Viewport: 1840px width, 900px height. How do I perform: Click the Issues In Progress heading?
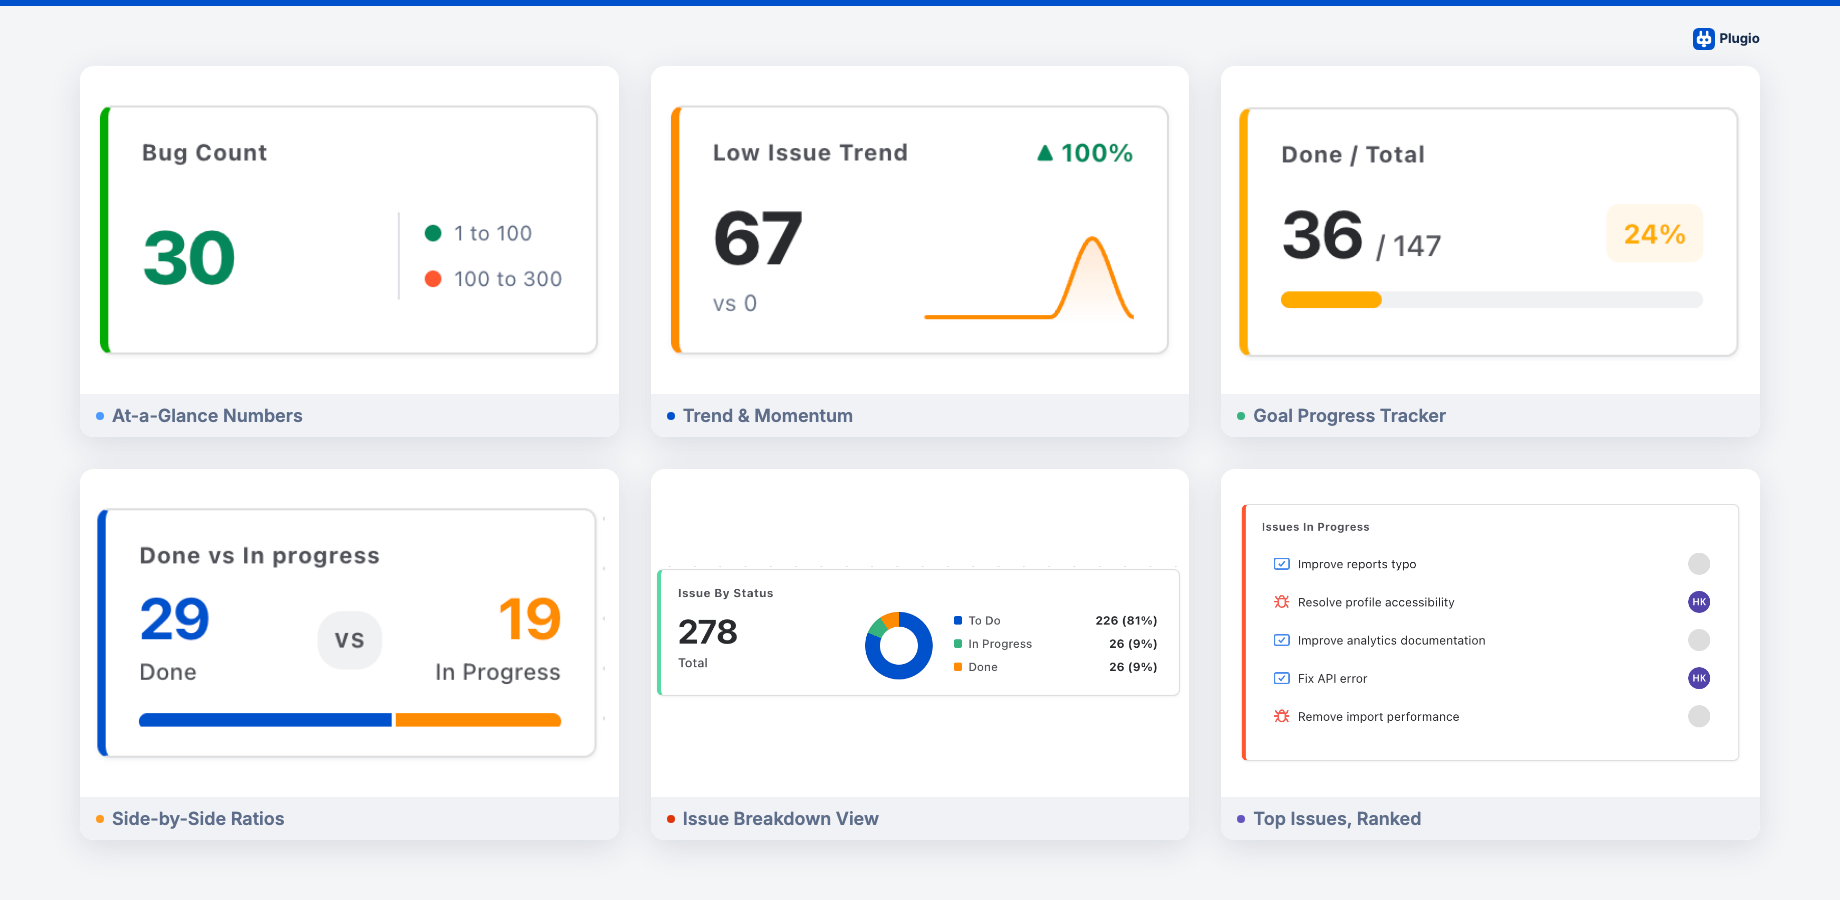pyautogui.click(x=1315, y=527)
